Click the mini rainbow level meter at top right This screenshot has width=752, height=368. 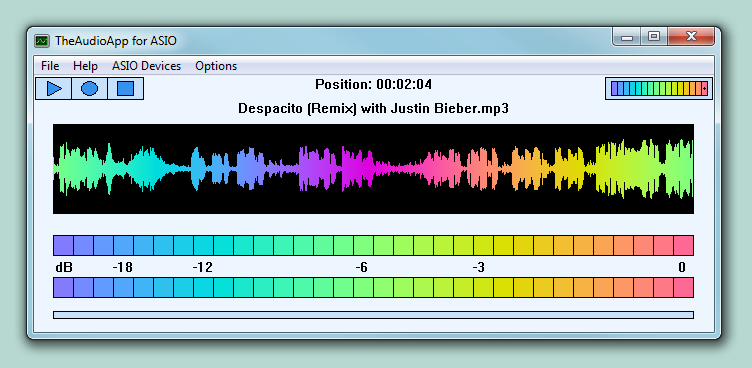click(659, 88)
